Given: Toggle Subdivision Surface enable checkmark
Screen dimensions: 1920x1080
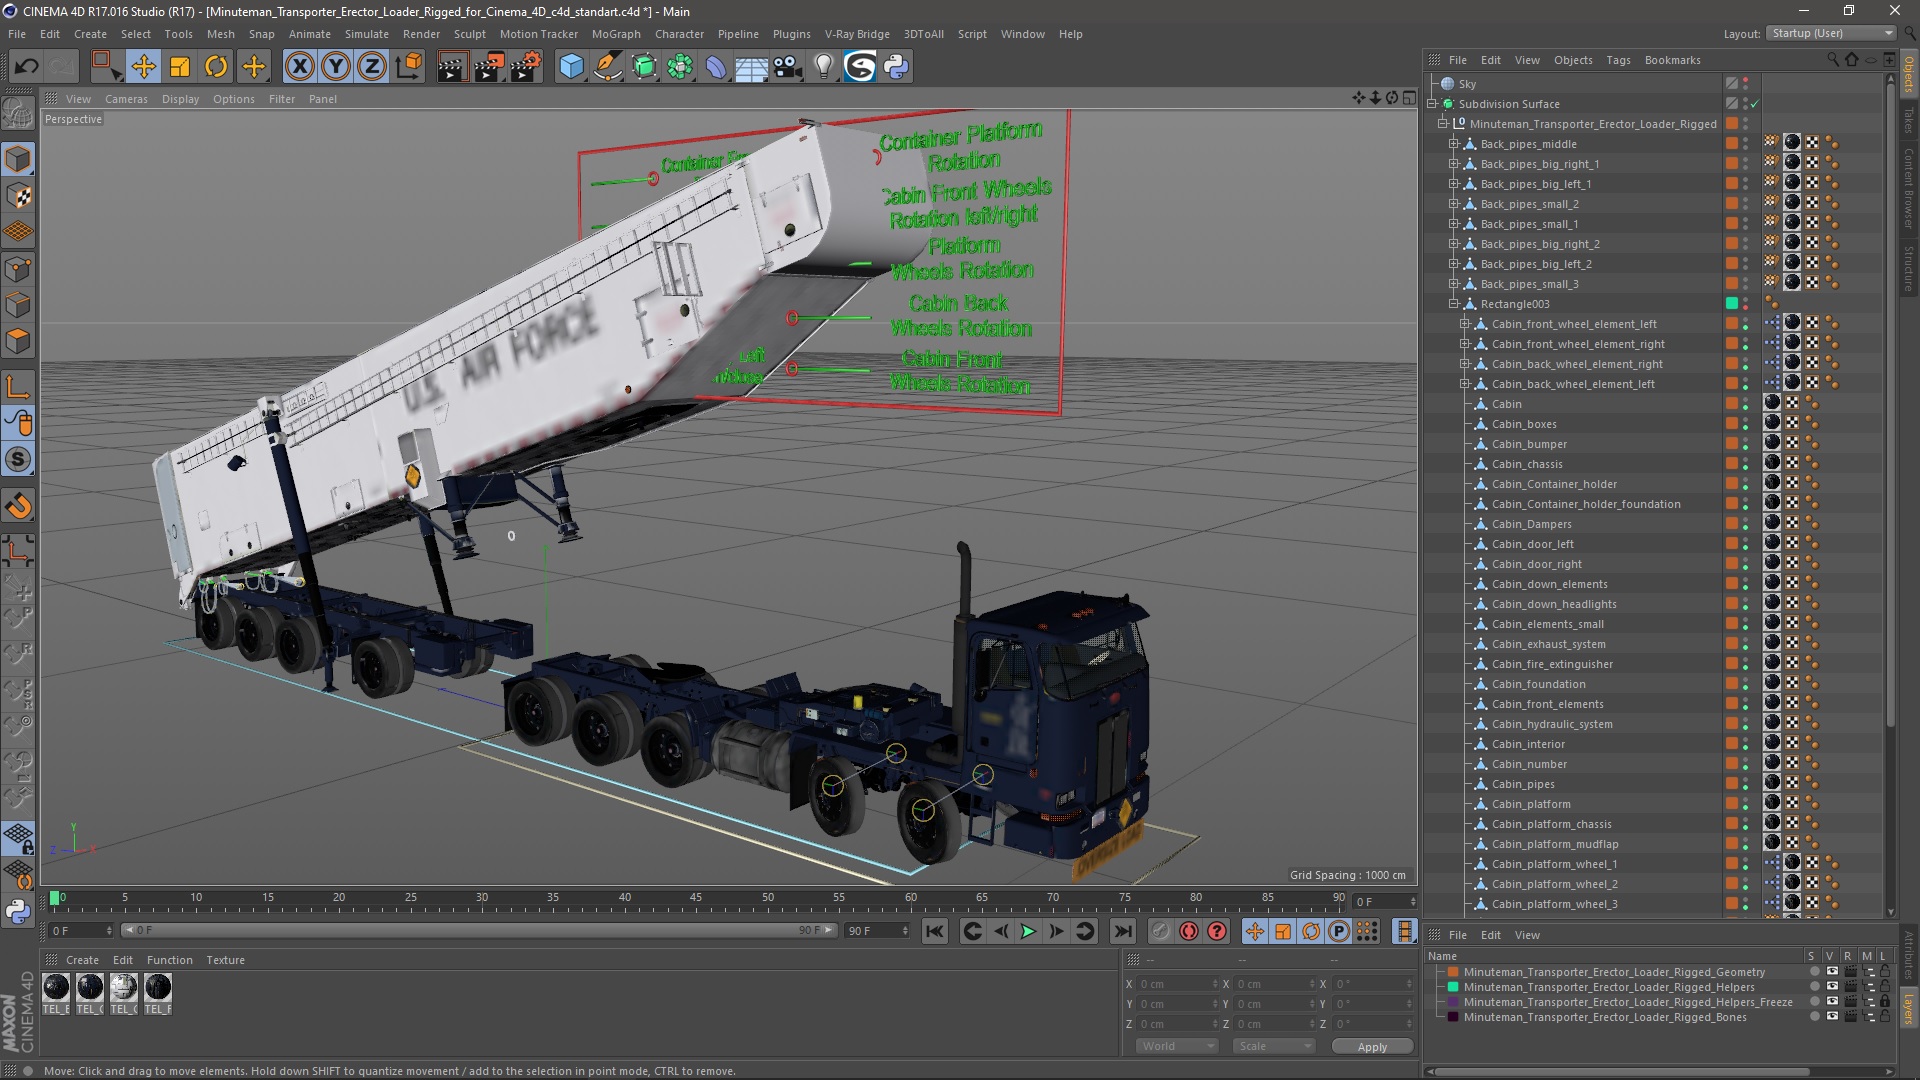Looking at the screenshot, I should pos(1755,104).
